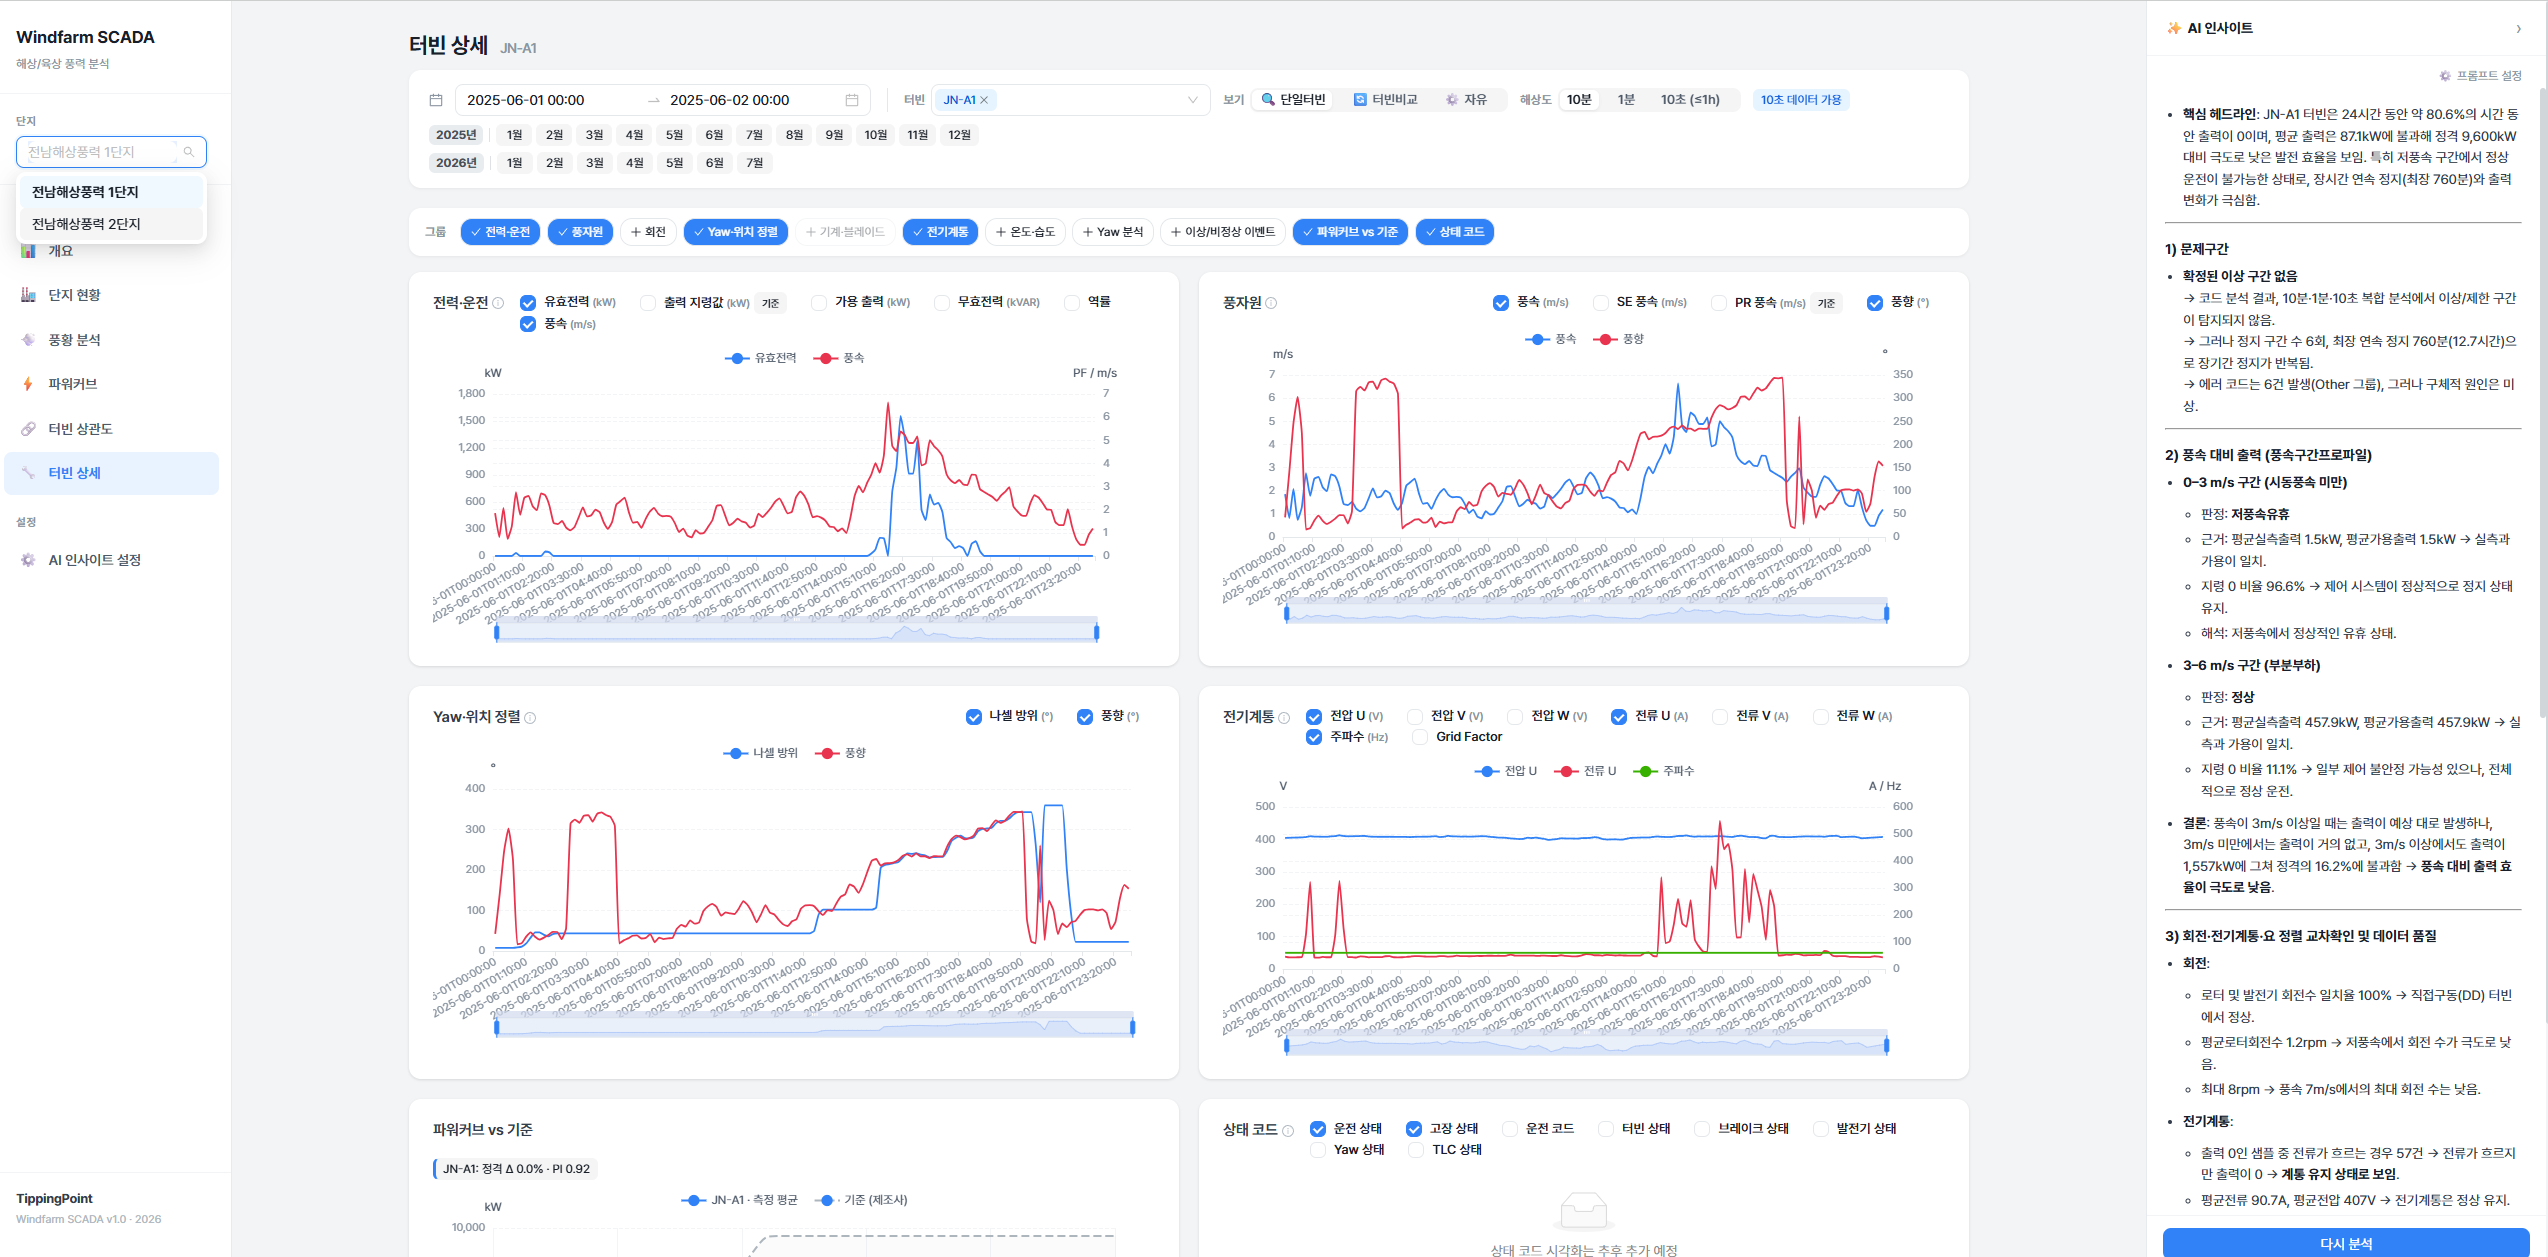The width and height of the screenshot is (2548, 1257).
Task: Remove the JN-A1 turbine tag
Action: [x=984, y=100]
